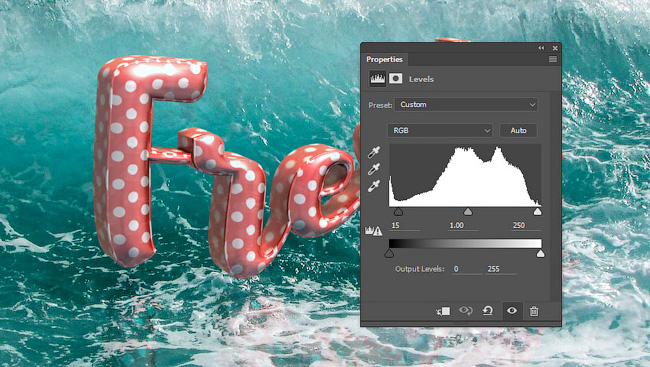Close the Properties panel
The image size is (650, 367).
[x=555, y=48]
